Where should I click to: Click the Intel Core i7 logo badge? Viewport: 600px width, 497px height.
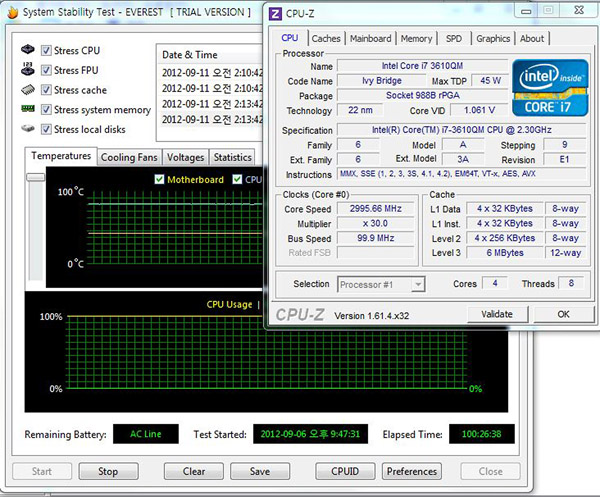(550, 88)
